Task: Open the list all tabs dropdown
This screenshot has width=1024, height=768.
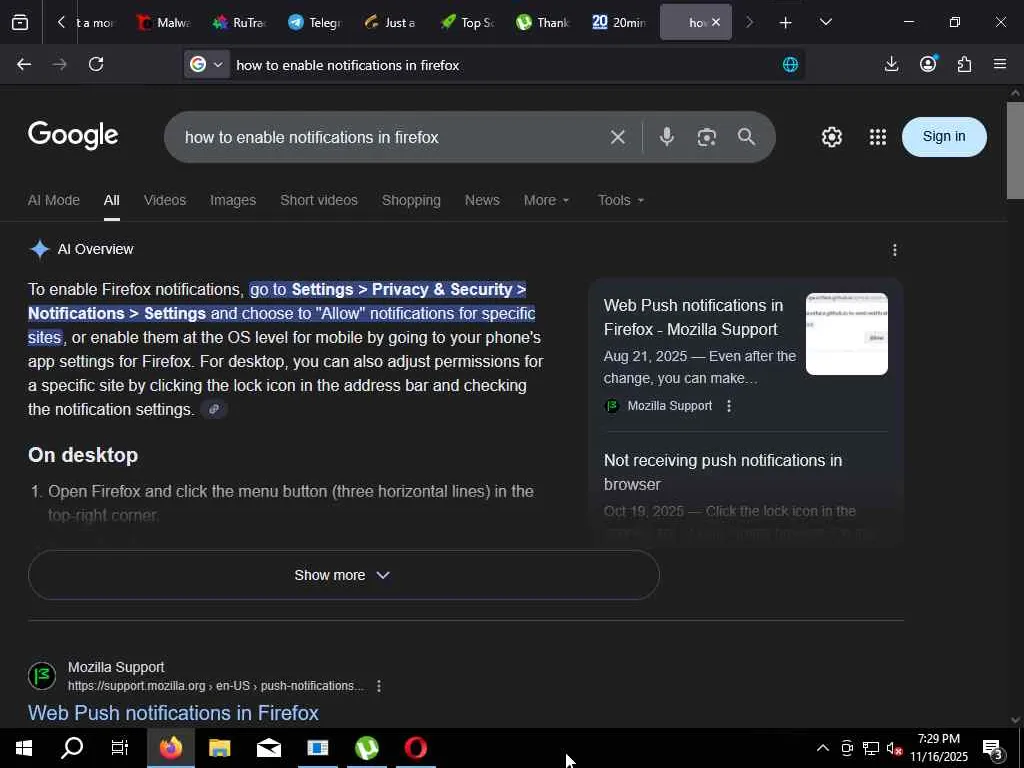Action: tap(825, 22)
